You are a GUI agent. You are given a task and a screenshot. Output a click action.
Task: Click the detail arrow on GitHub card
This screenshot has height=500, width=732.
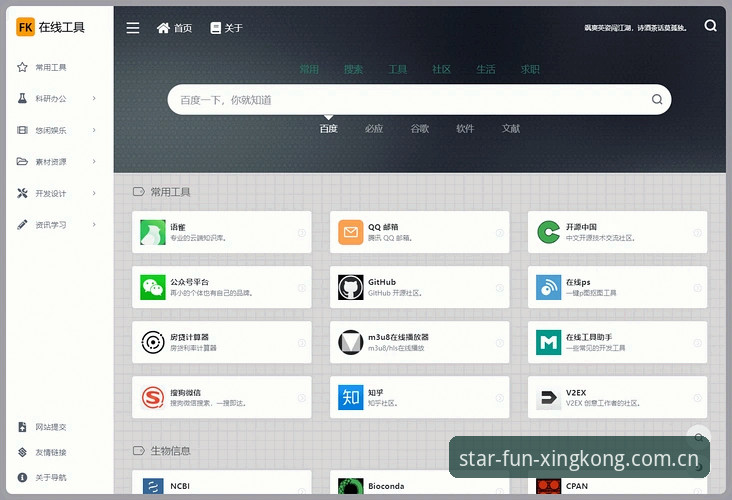click(x=500, y=288)
